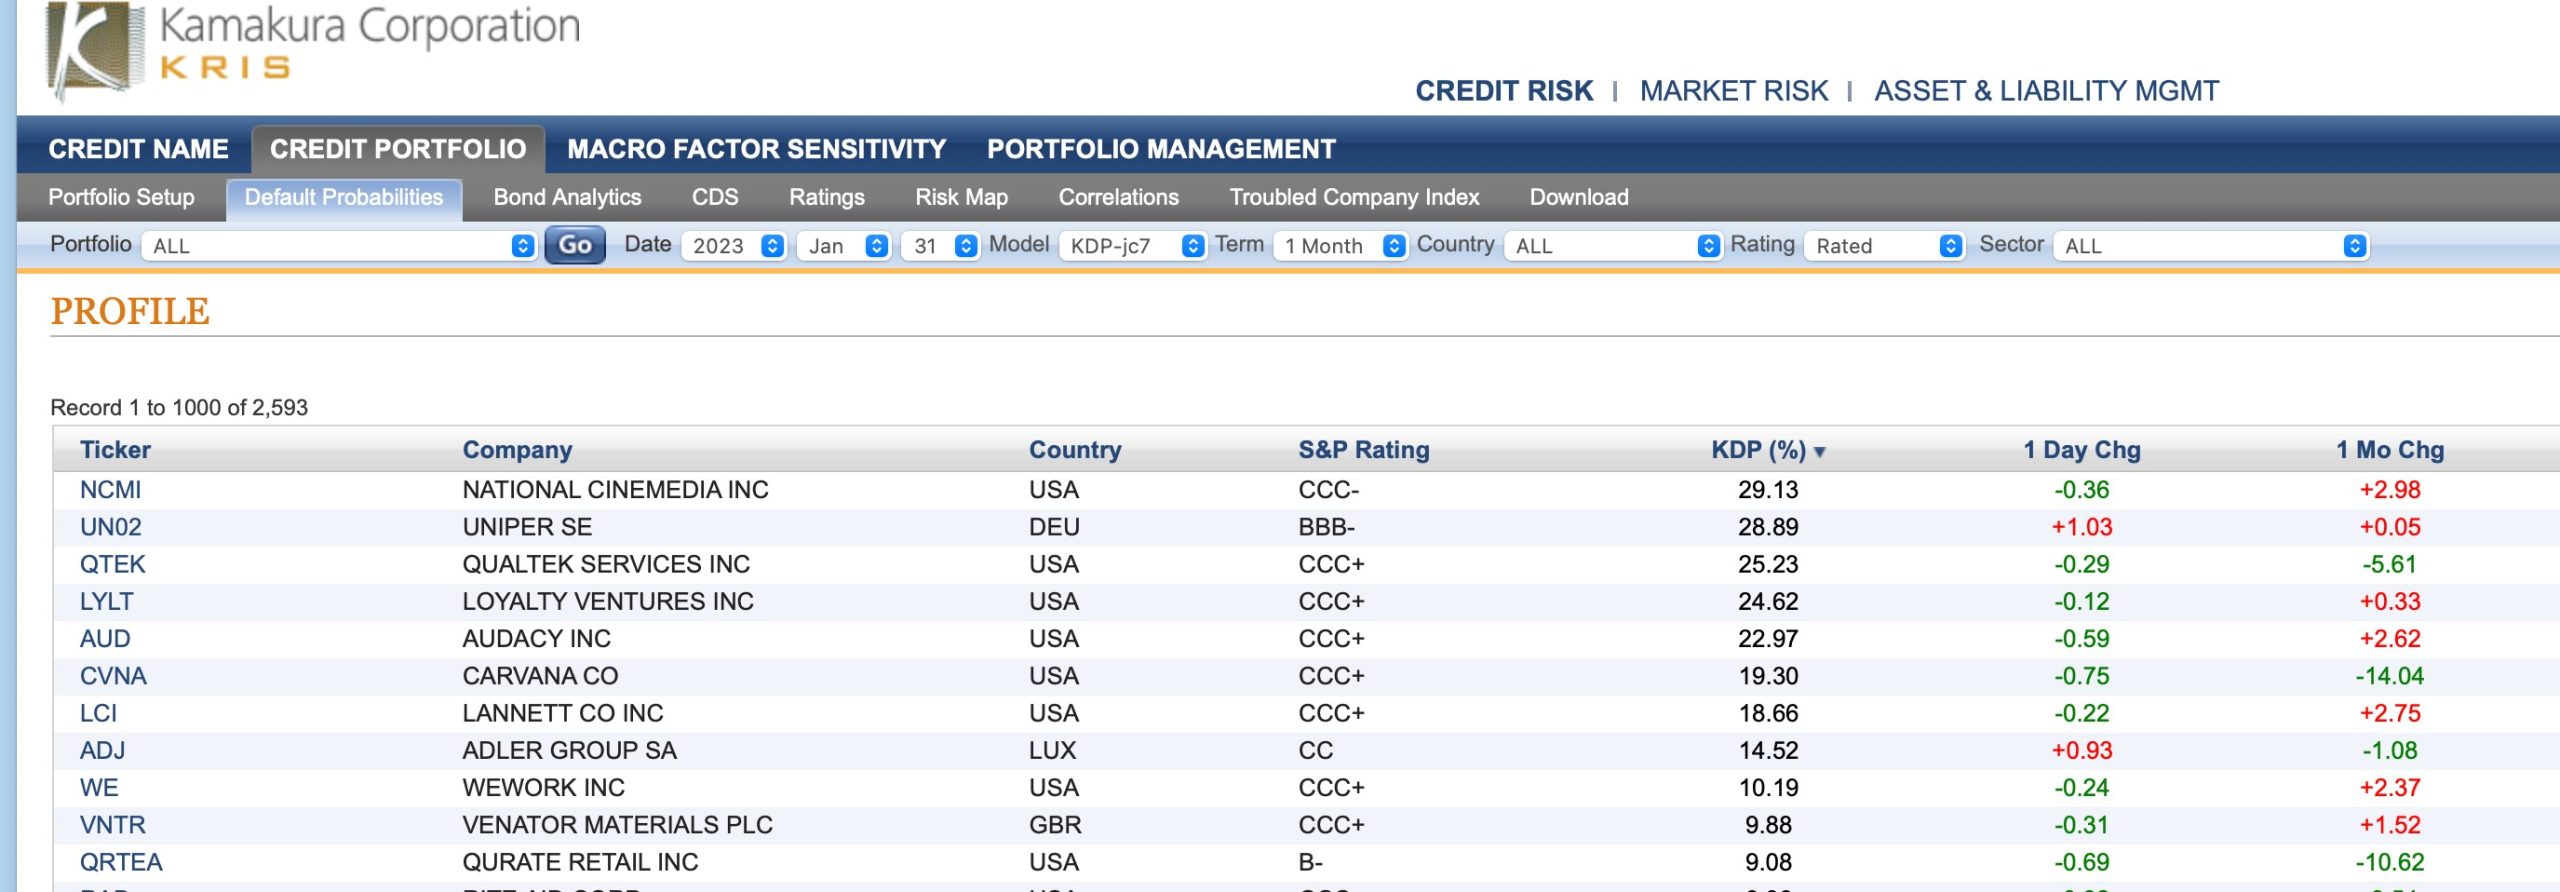Click company name NATIONAL CINEMEDIA INC
Screen dimensions: 2560x892
tap(615, 490)
